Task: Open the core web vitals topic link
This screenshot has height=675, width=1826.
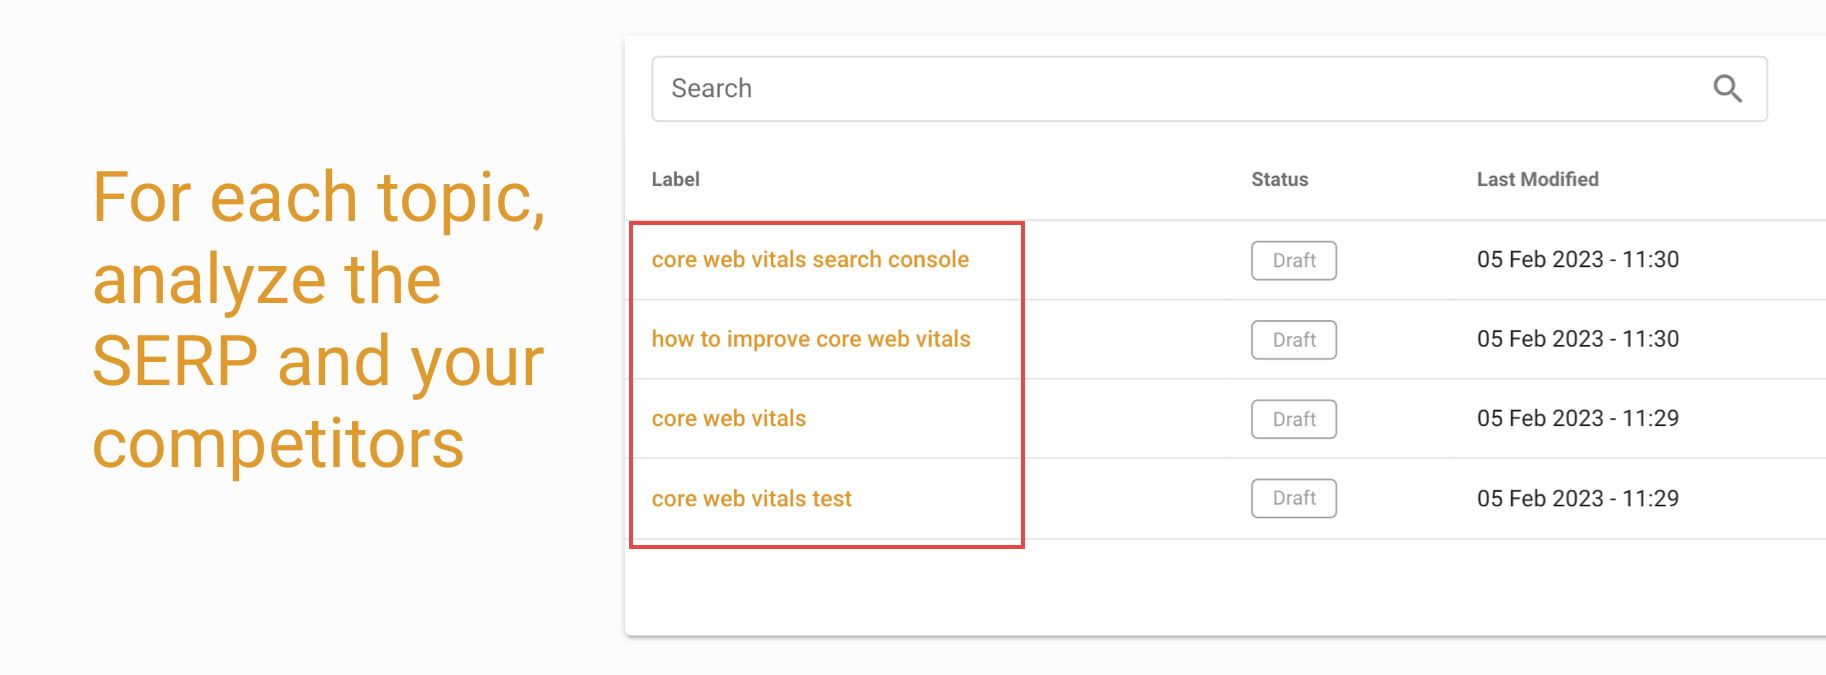Action: [728, 418]
